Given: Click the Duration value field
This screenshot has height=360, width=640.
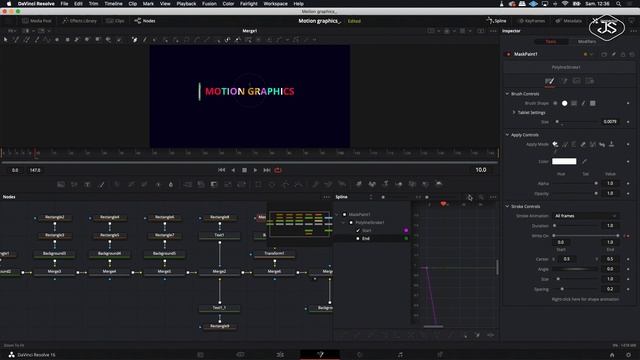Looking at the screenshot, I should 610,226.
